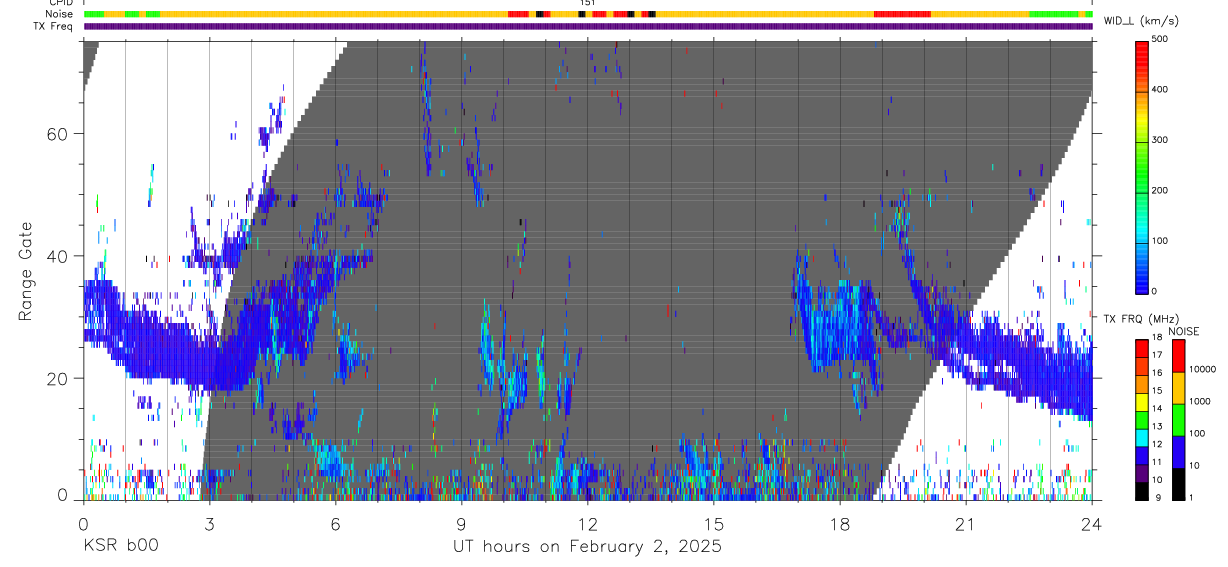Click the 'TX Freq' row label
This screenshot has height=567, width=1228.
[55, 26]
